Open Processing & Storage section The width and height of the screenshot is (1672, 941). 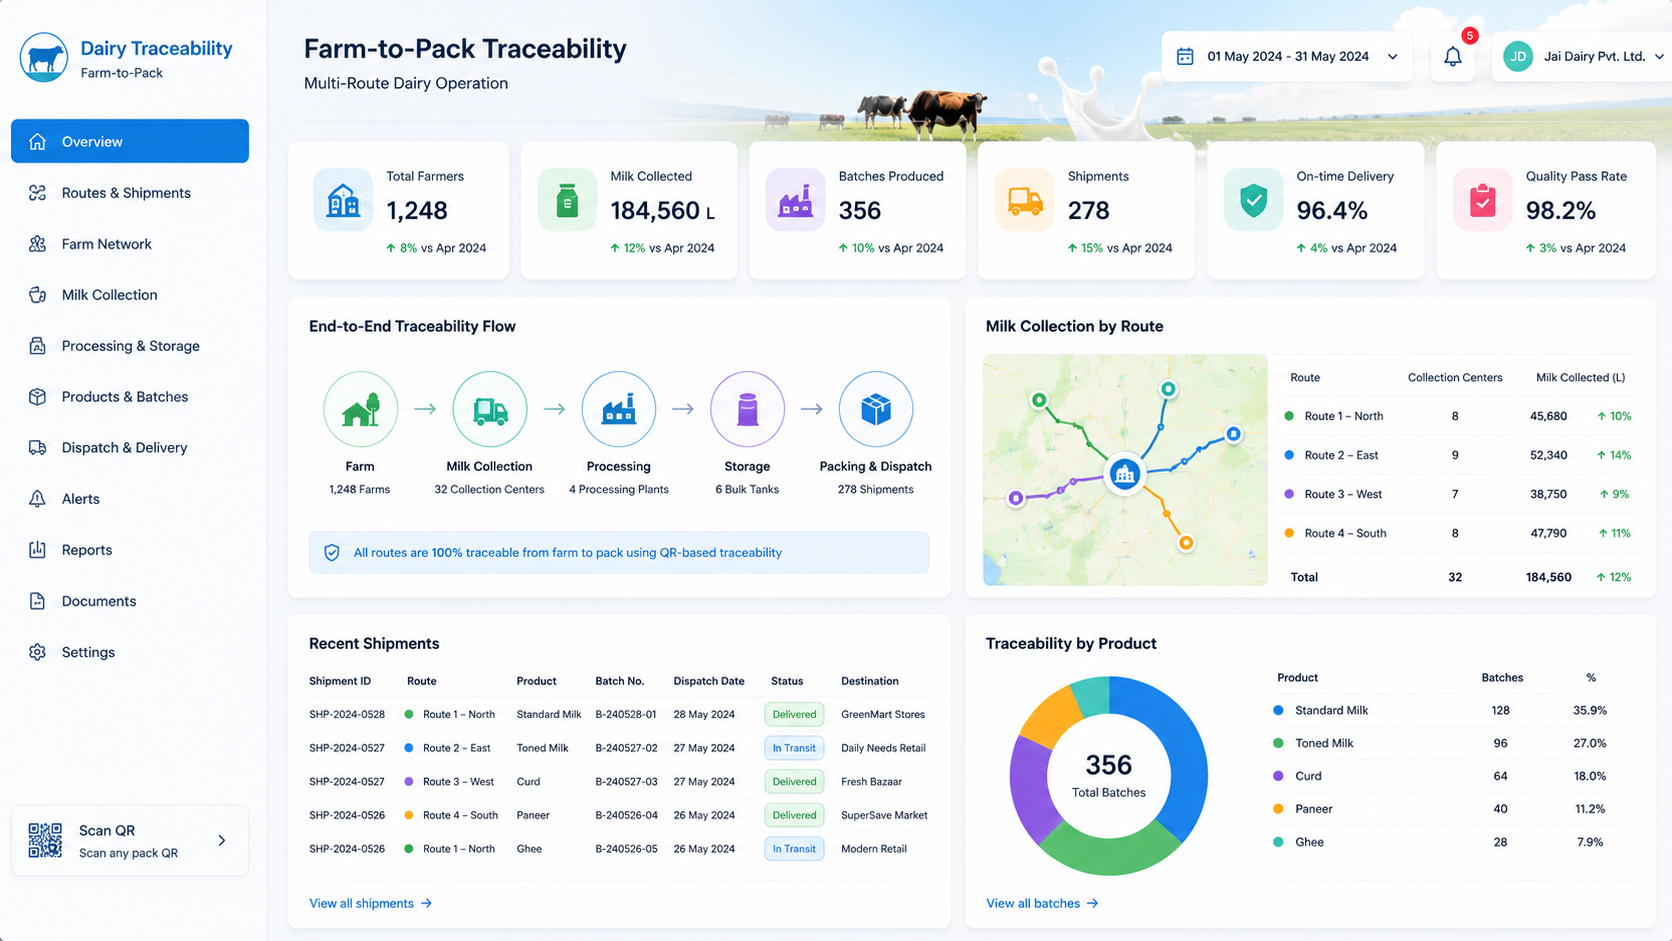coord(130,346)
